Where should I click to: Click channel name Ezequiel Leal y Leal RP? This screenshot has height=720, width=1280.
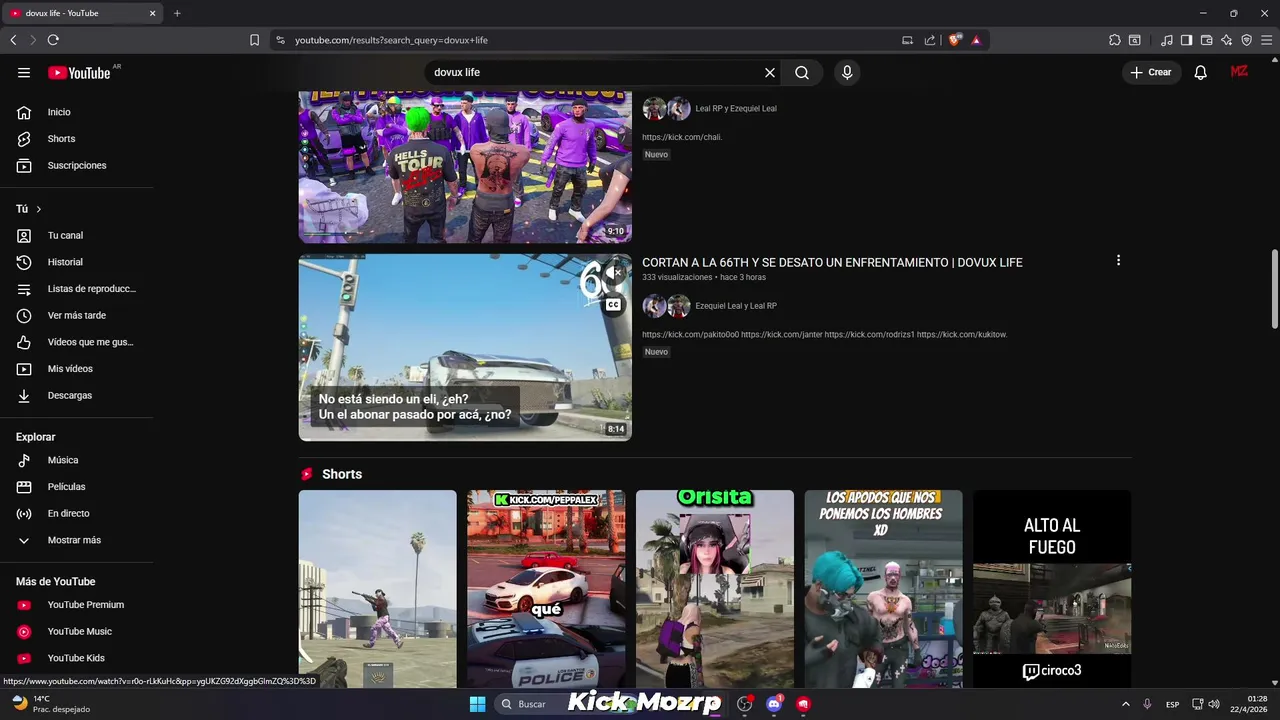click(x=736, y=306)
